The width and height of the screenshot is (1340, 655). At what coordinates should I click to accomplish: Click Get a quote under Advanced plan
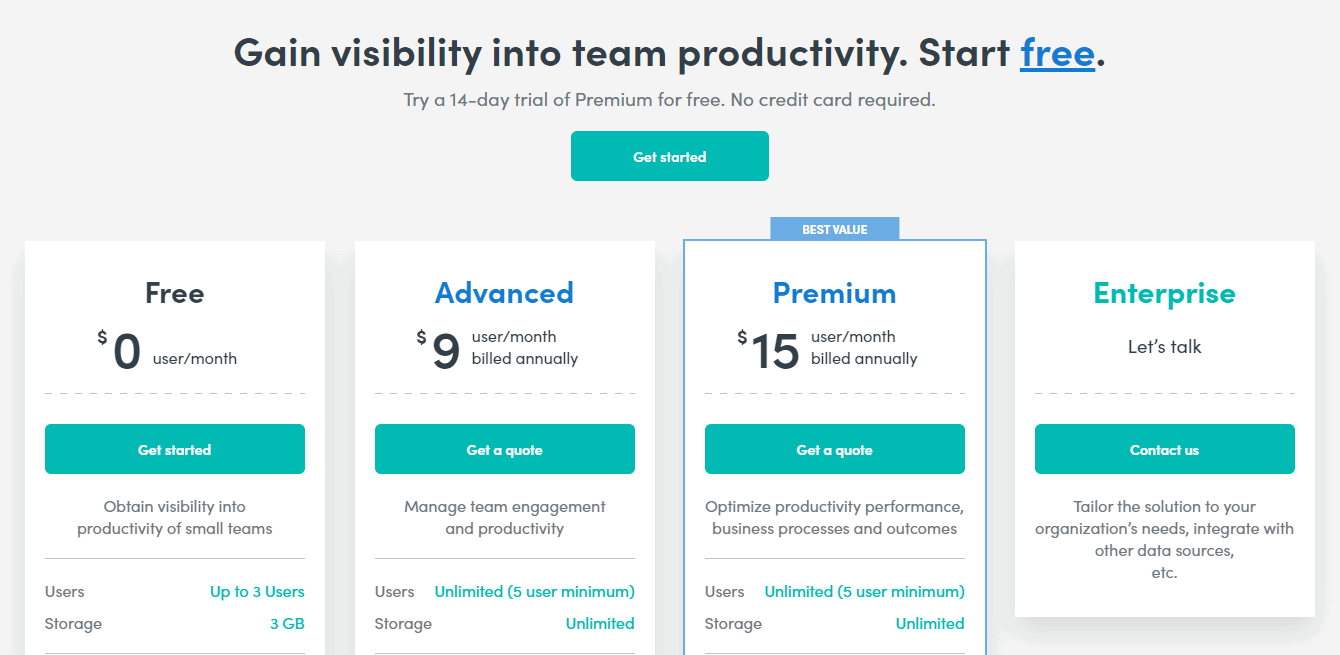pyautogui.click(x=505, y=449)
